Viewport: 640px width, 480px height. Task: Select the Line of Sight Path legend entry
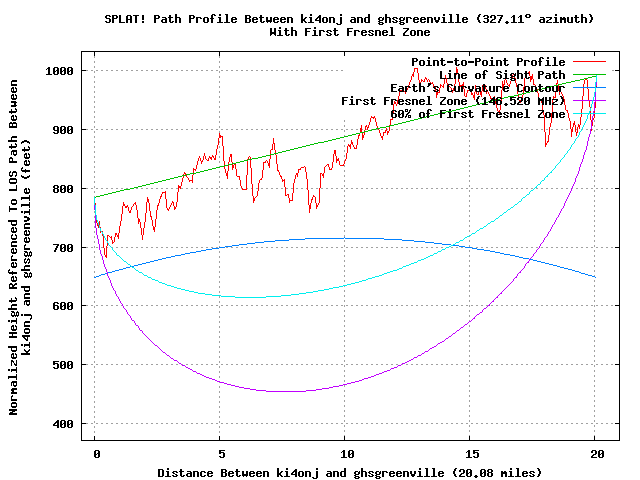click(x=502, y=75)
